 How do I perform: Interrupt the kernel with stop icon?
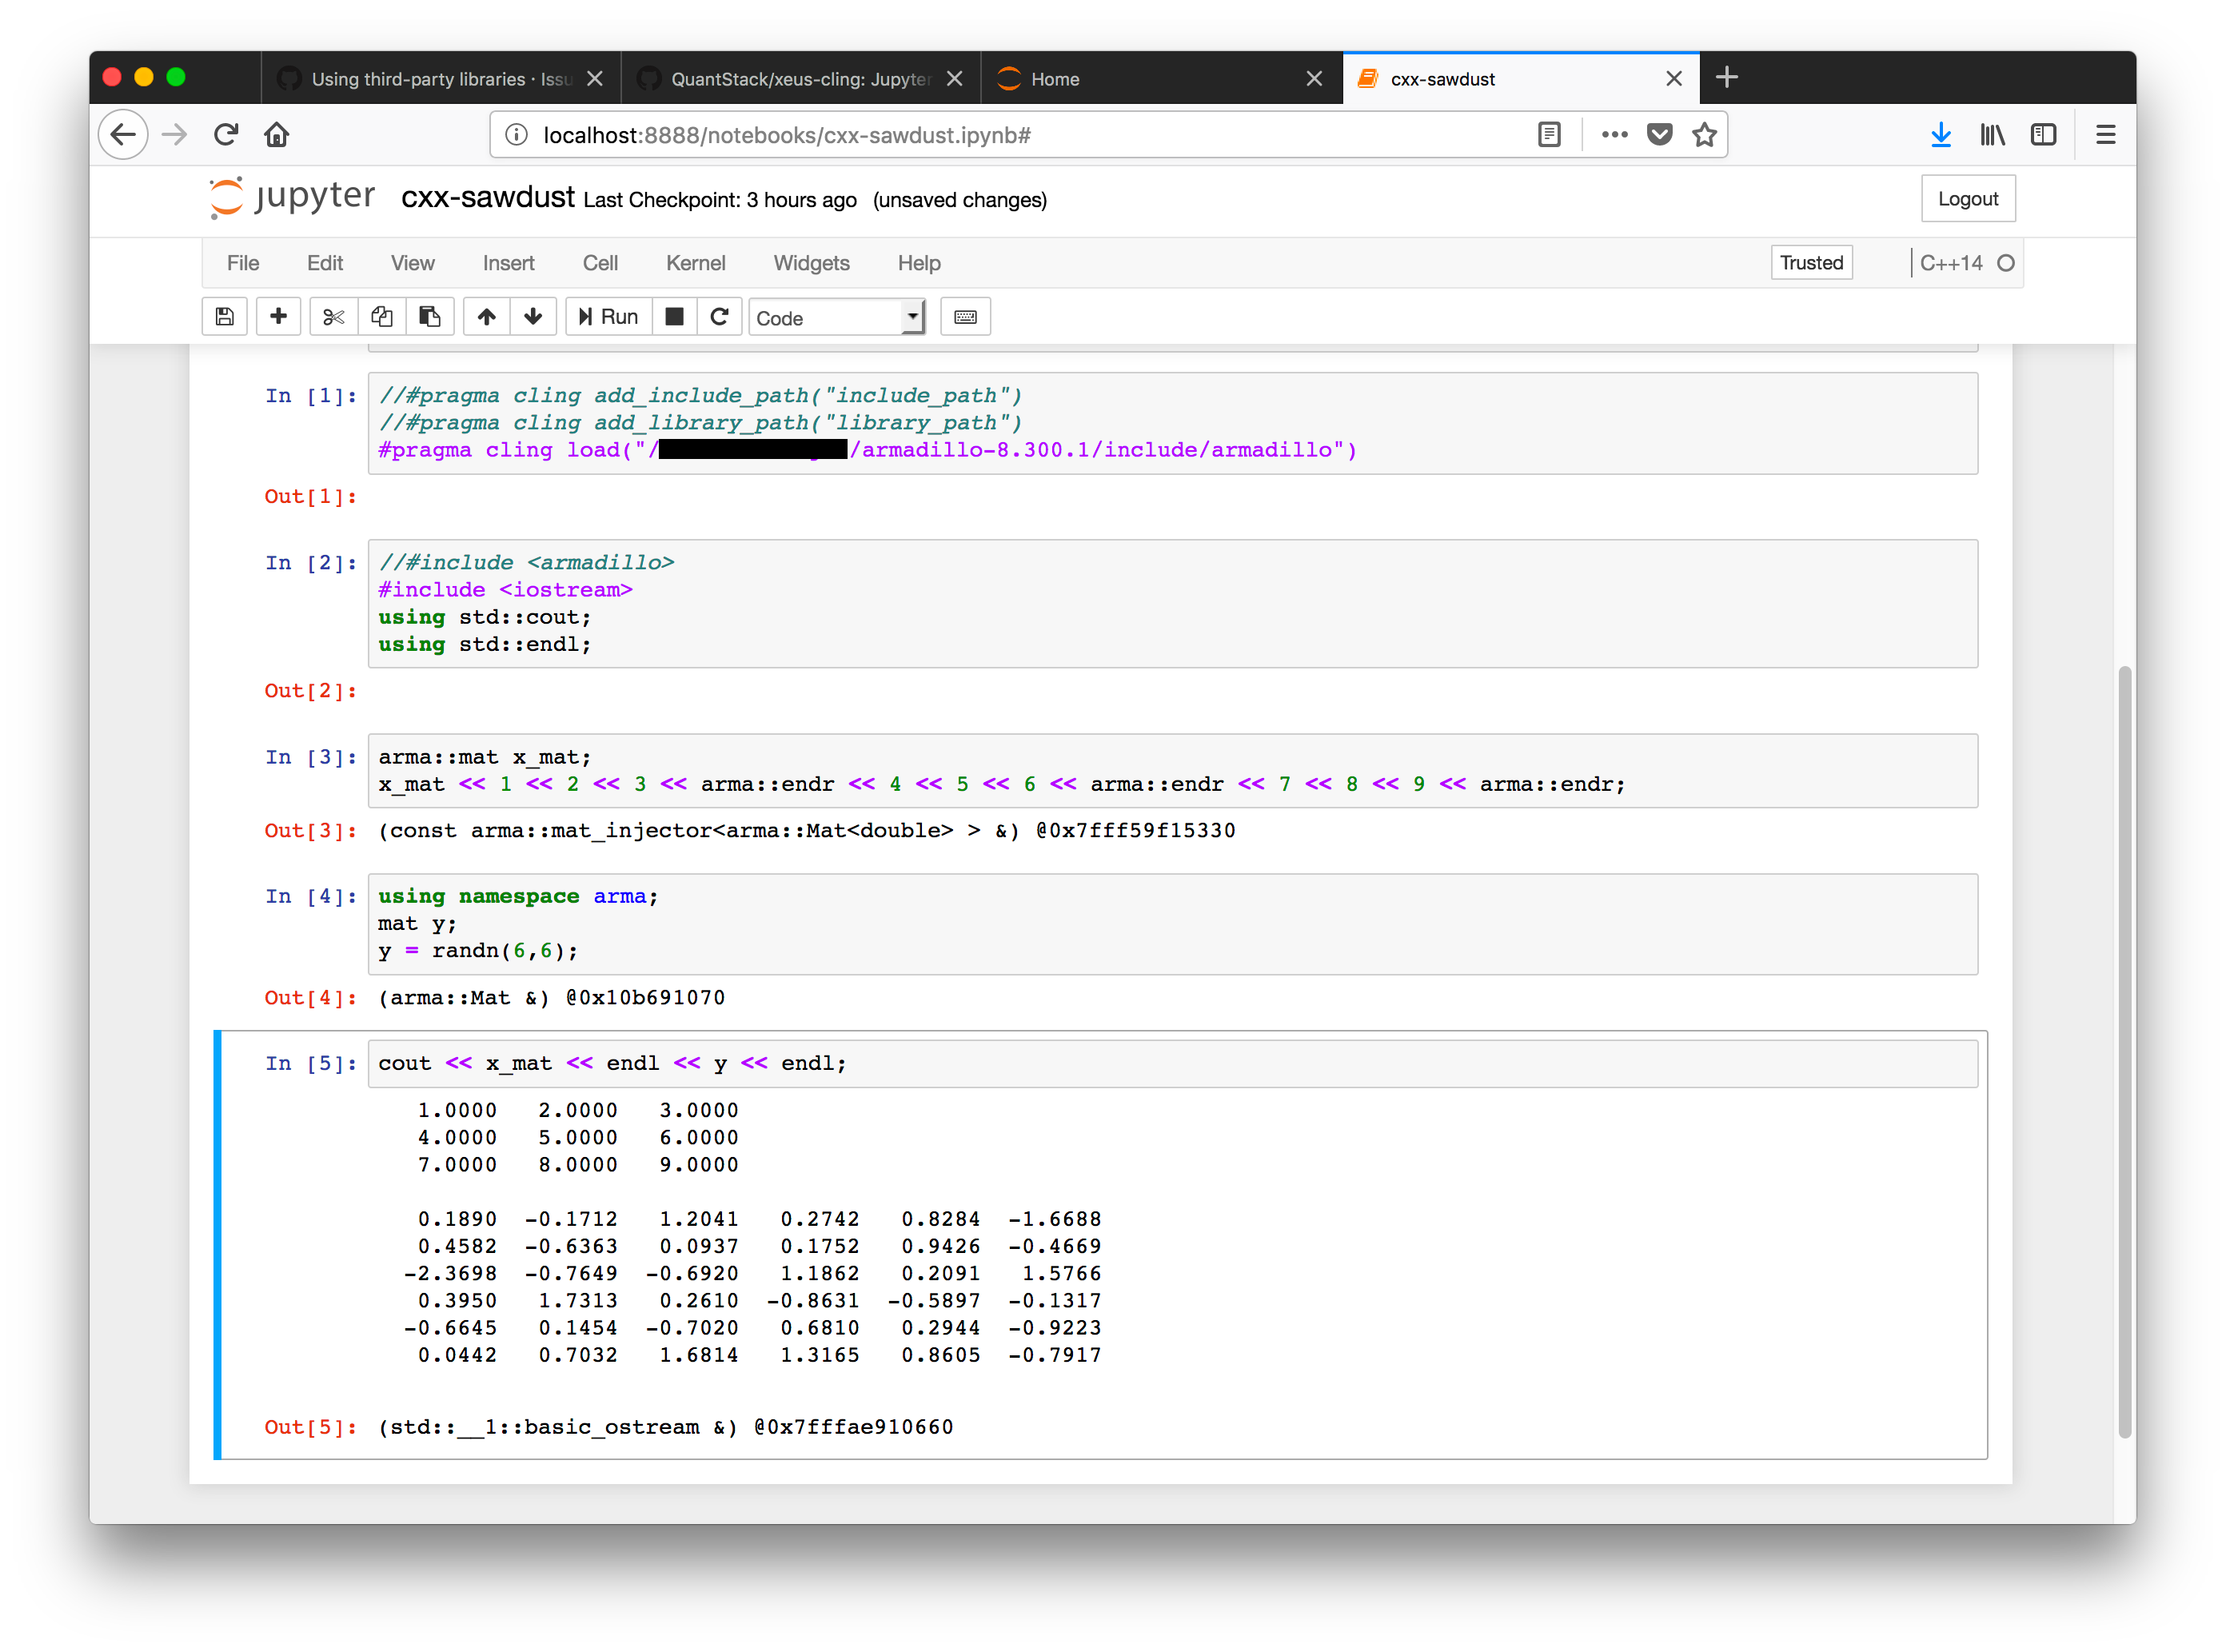point(675,317)
